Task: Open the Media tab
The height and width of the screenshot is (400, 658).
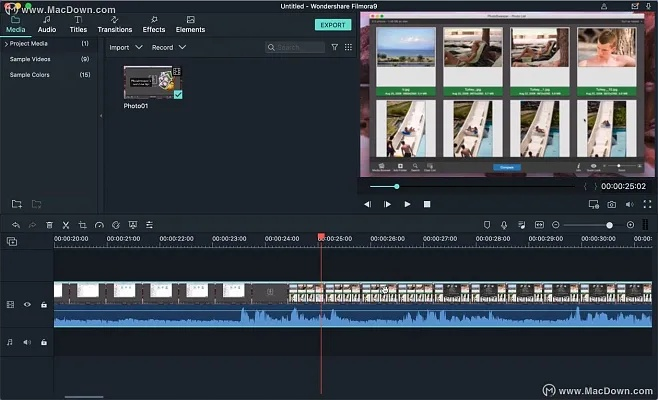Action: click(x=16, y=25)
